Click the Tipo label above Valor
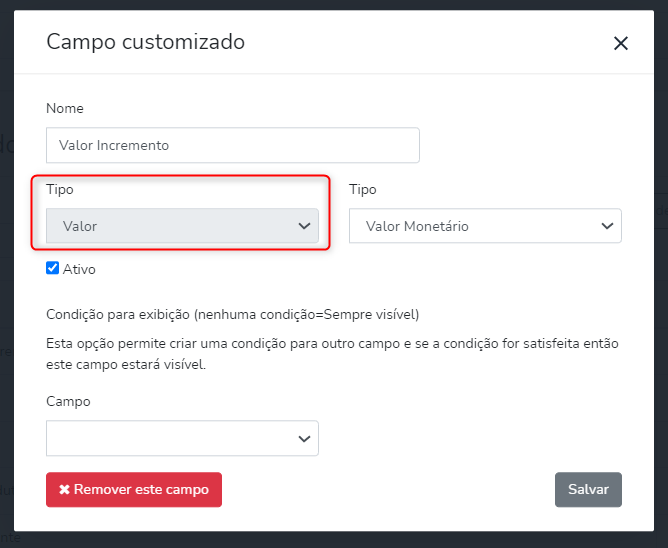The width and height of the screenshot is (668, 548). [60, 189]
